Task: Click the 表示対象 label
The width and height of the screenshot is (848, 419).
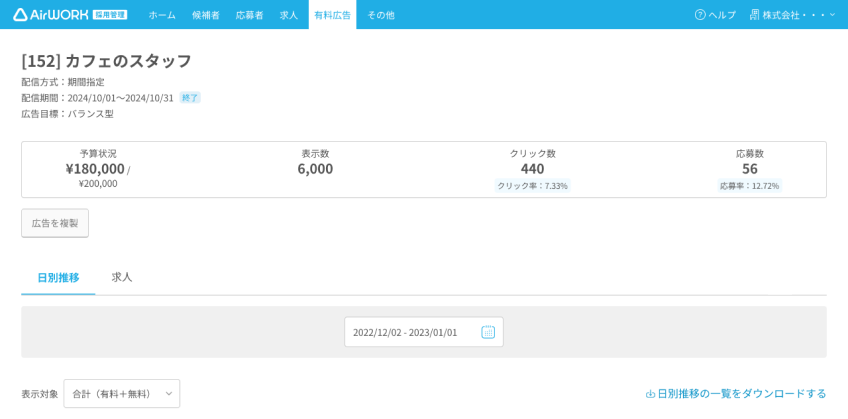Action: click(40, 394)
